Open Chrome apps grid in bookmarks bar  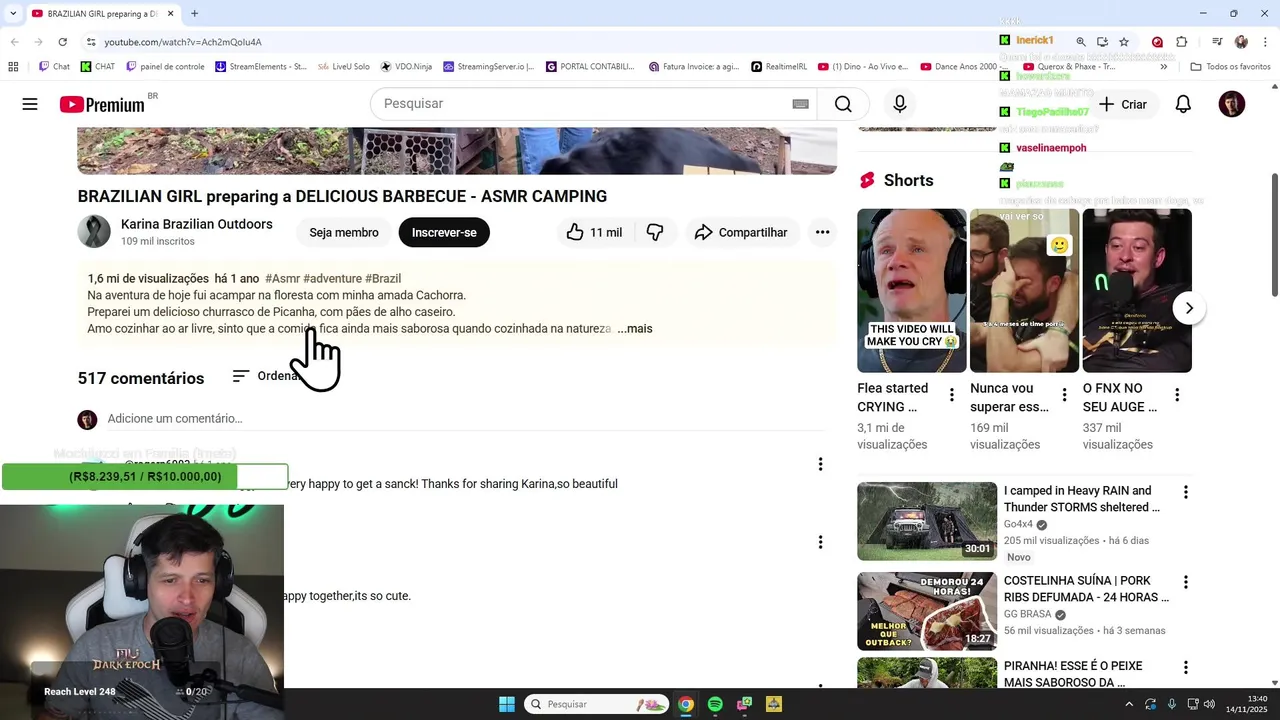coord(13,67)
